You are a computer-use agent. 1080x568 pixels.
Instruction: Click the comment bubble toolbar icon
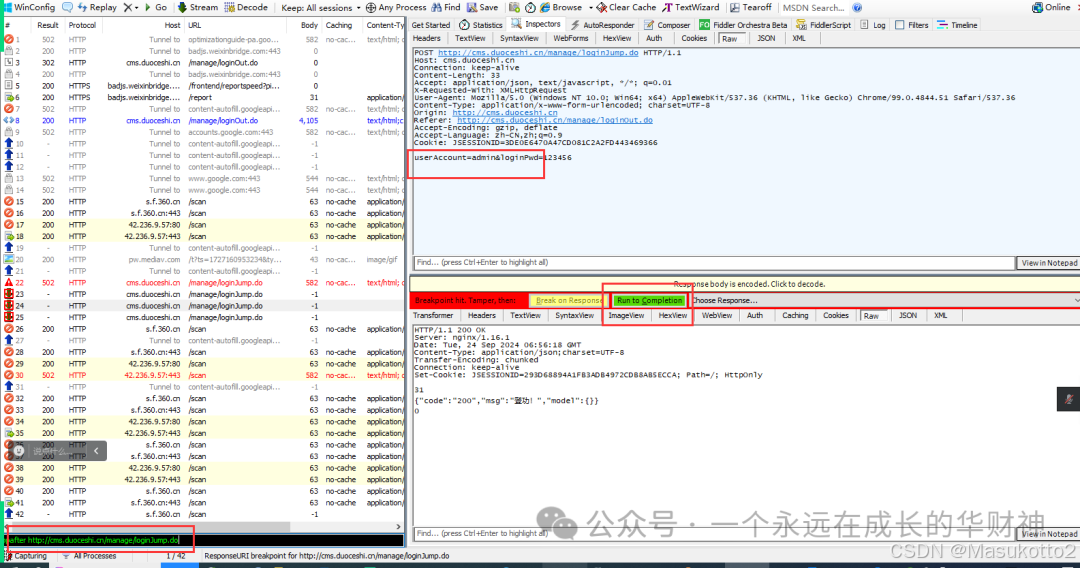[x=68, y=7]
